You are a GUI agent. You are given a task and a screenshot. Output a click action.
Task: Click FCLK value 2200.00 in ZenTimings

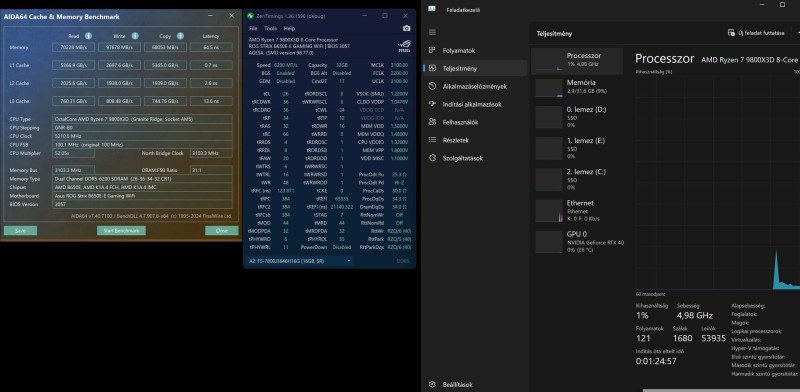(399, 73)
